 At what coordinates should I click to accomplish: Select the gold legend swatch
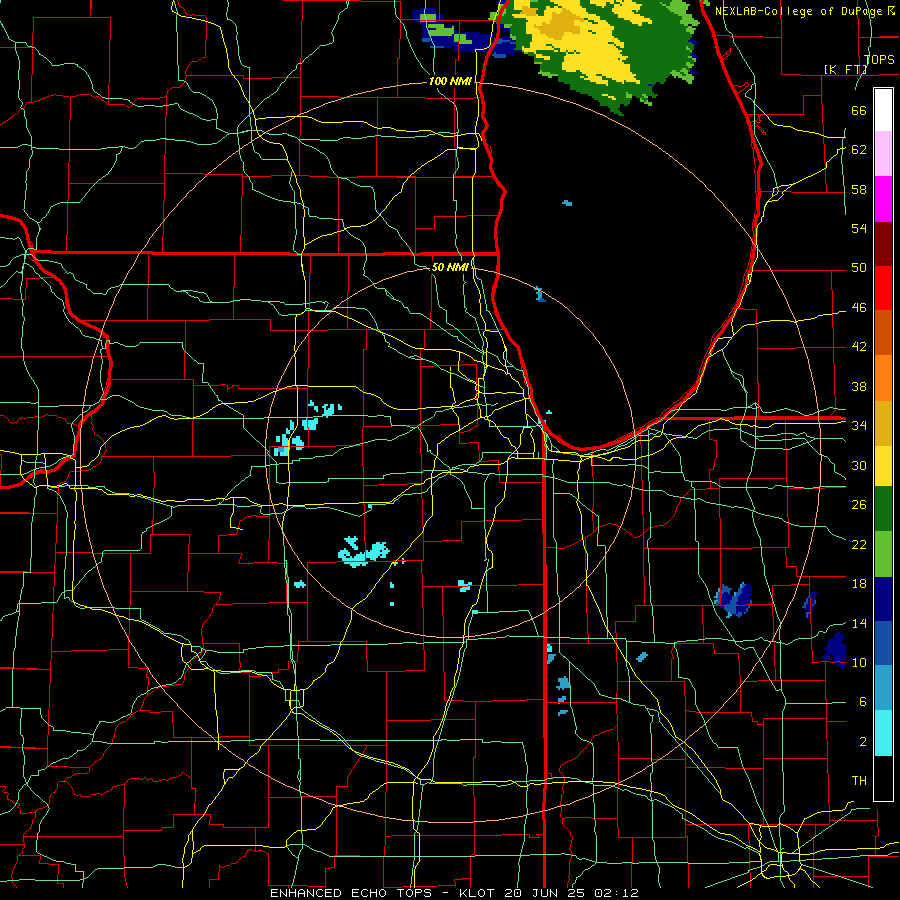[883, 422]
